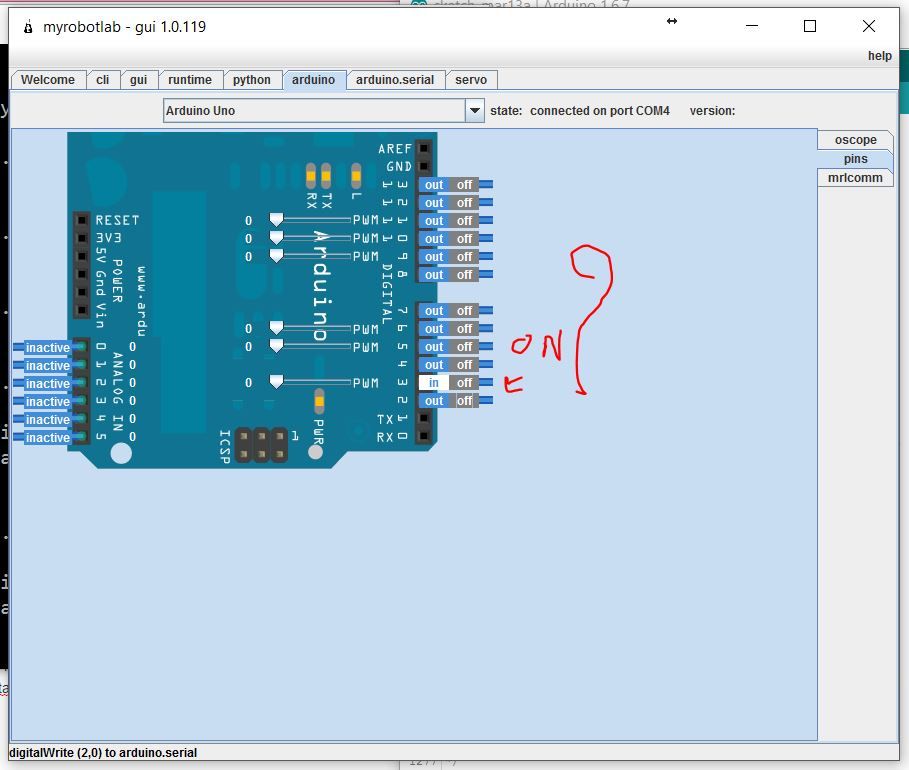The image size is (909, 770).
Task: Minimize the myrobotlab window
Action: (x=752, y=26)
